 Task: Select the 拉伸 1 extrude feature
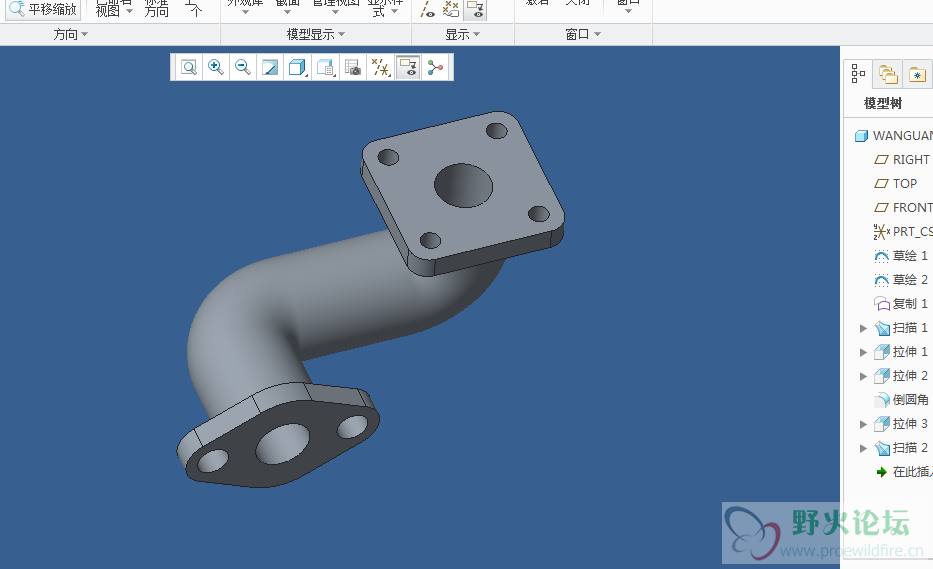click(x=901, y=352)
